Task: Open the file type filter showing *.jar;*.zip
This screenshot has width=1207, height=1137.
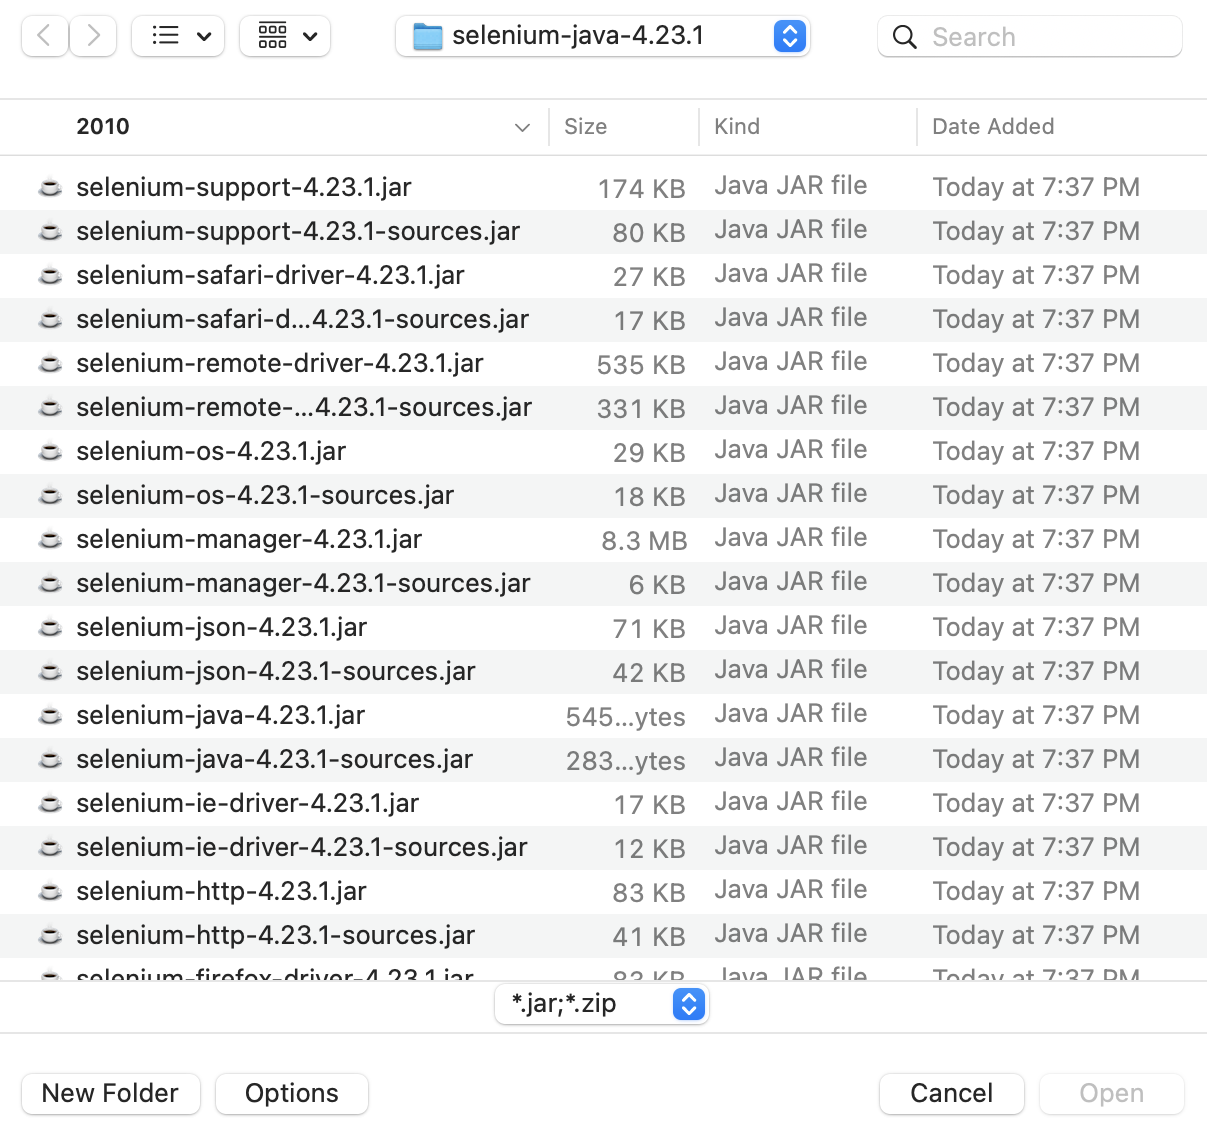Action: 601,1004
